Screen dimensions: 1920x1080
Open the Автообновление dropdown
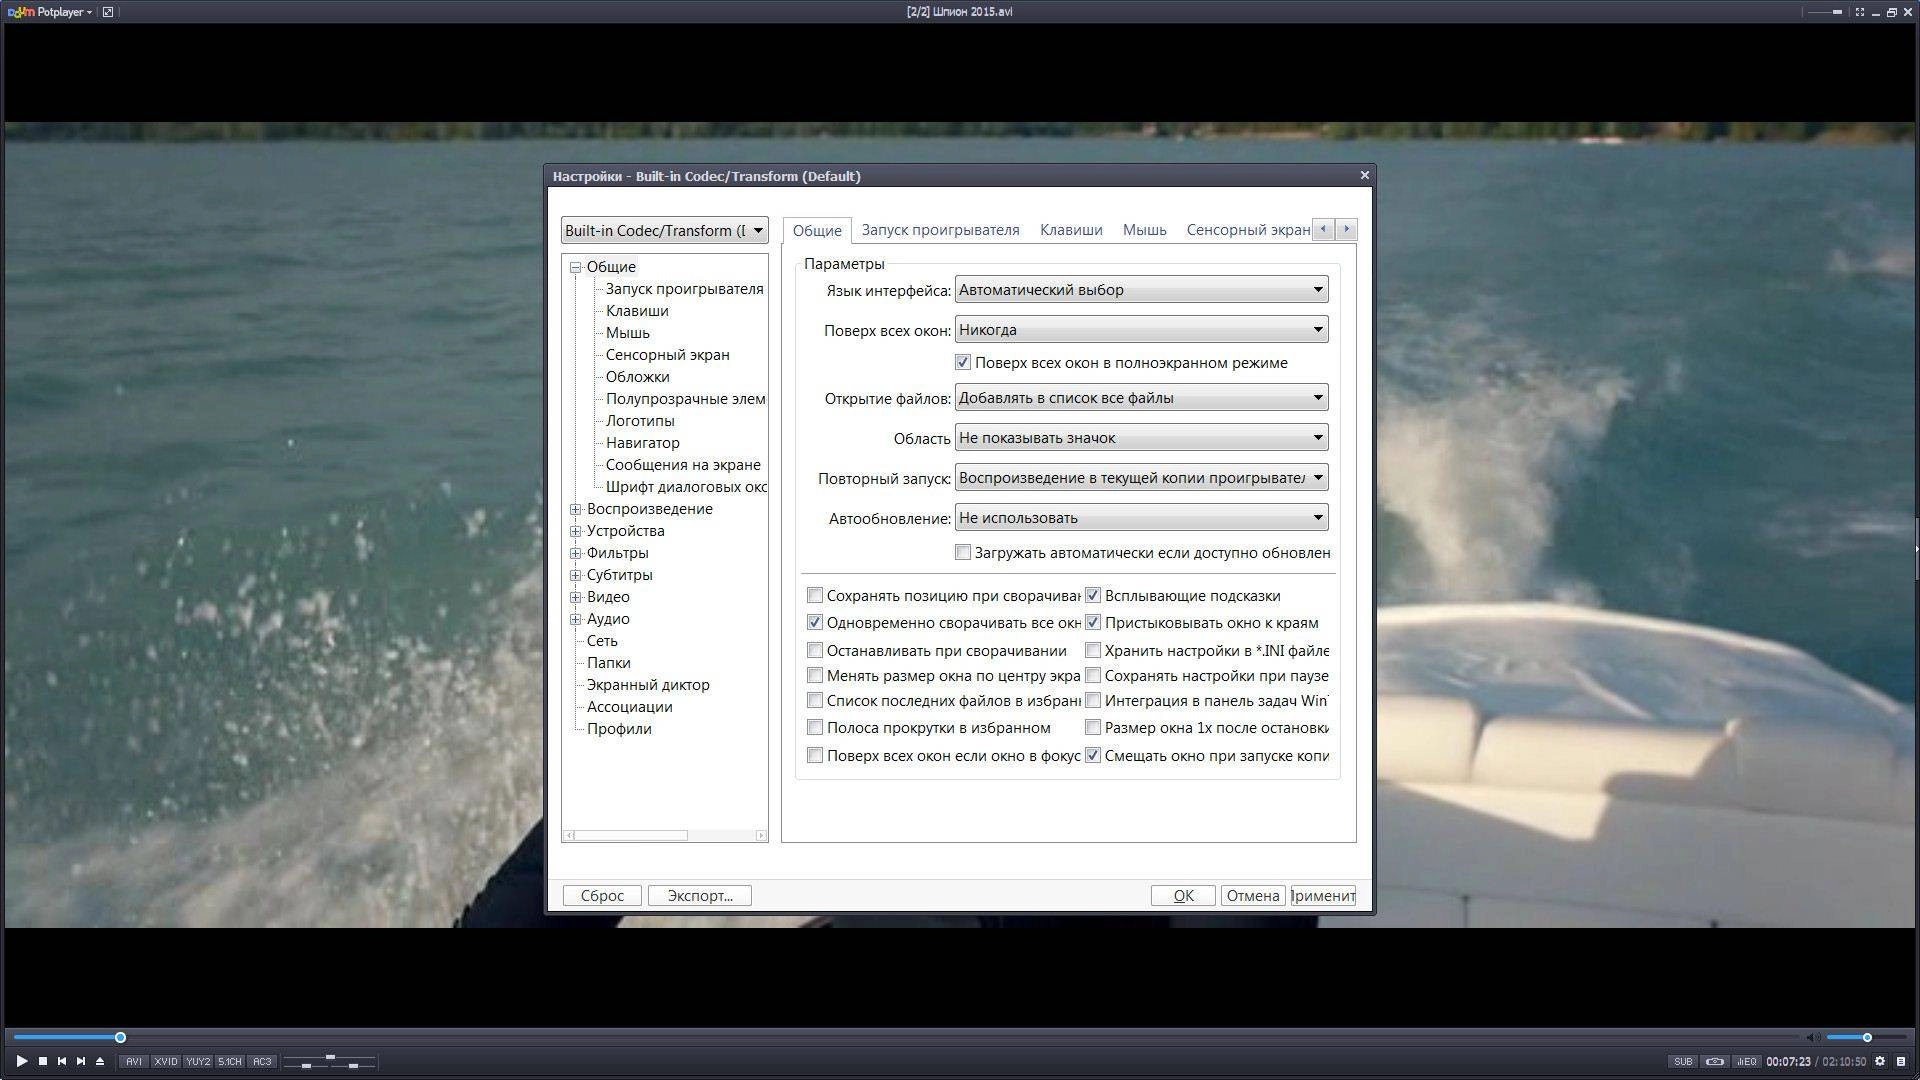(1141, 518)
